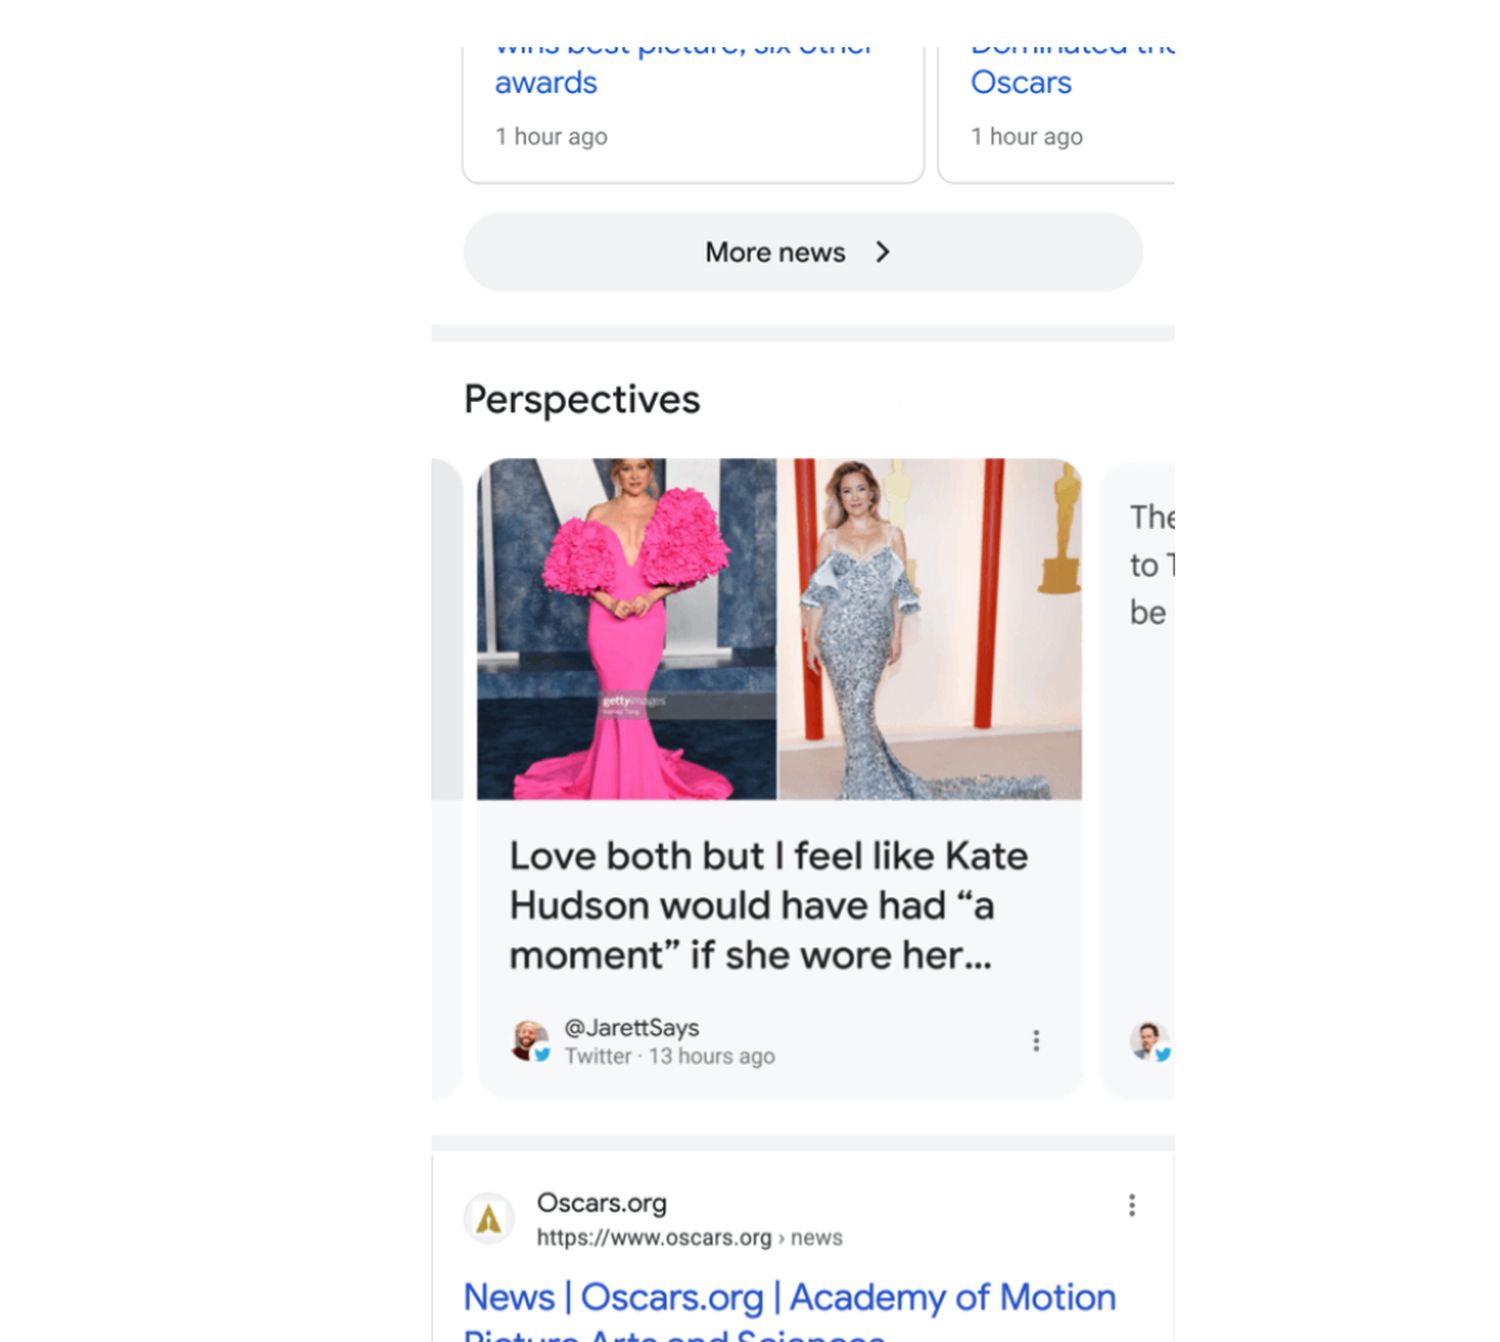Click the Perspectives section heading
The height and width of the screenshot is (1342, 1500).
click(582, 399)
